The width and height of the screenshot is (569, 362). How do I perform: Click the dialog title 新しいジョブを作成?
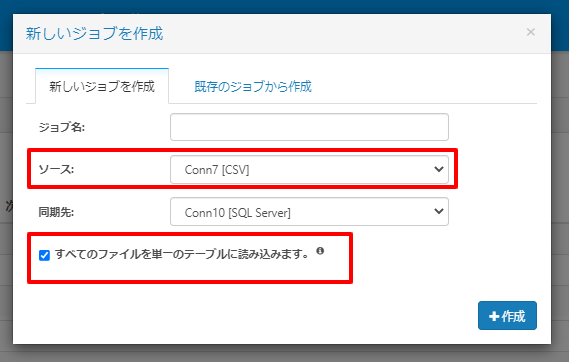coord(94,33)
